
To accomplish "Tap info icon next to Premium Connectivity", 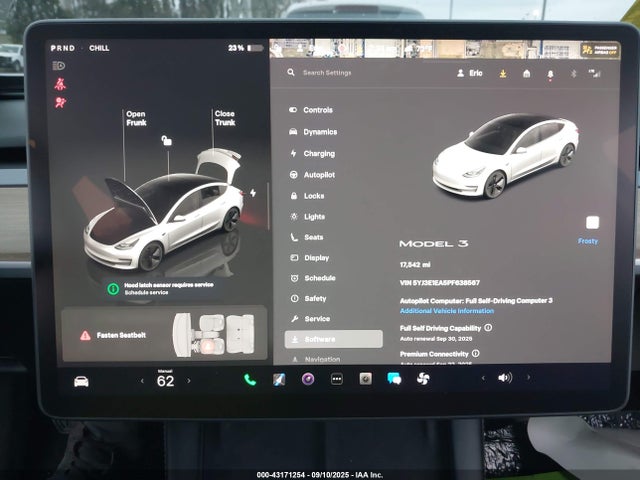I will pos(476,353).
